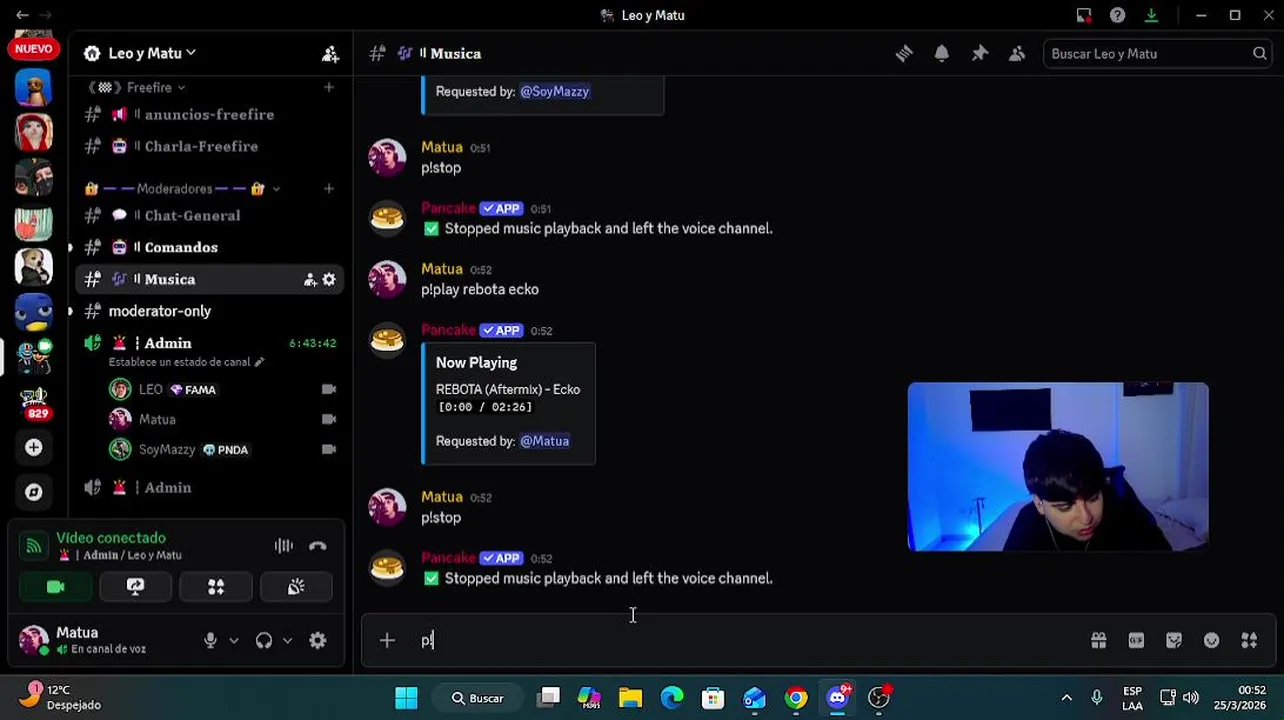1284x720 pixels.
Task: Open headphones output options arrow
Action: tap(288, 641)
